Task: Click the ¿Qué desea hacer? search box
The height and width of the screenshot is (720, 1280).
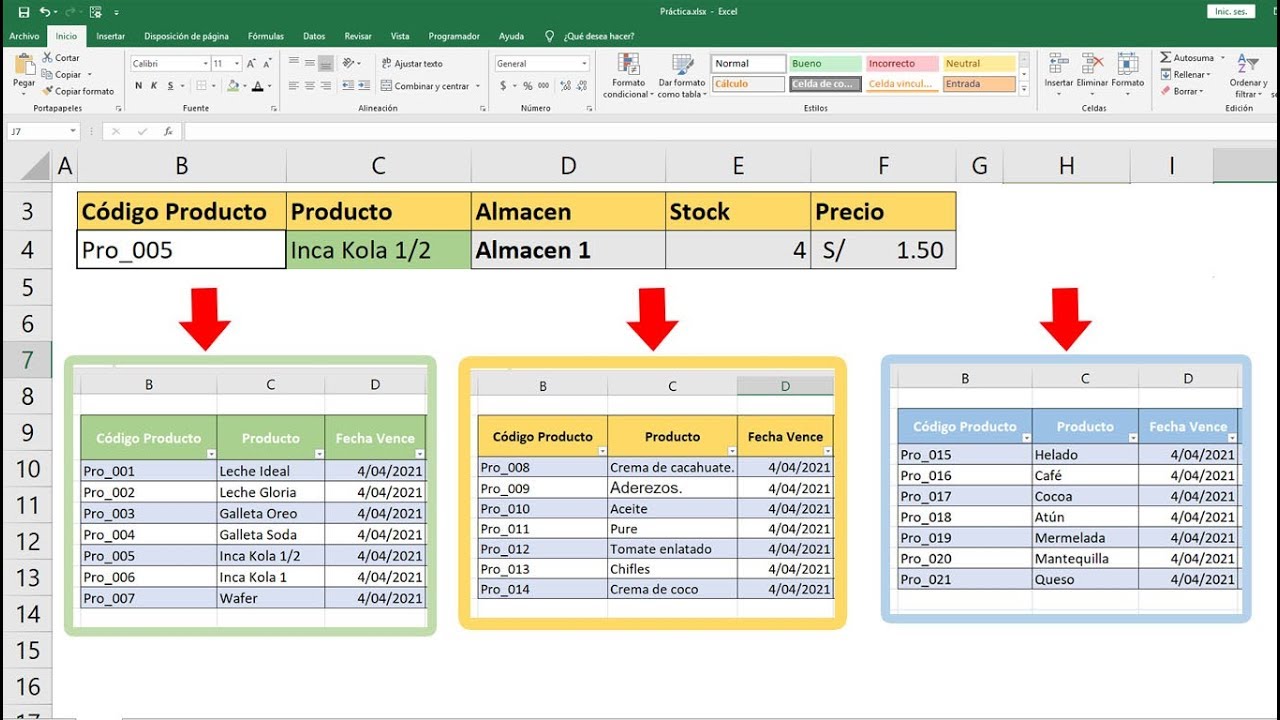Action: pyautogui.click(x=598, y=36)
